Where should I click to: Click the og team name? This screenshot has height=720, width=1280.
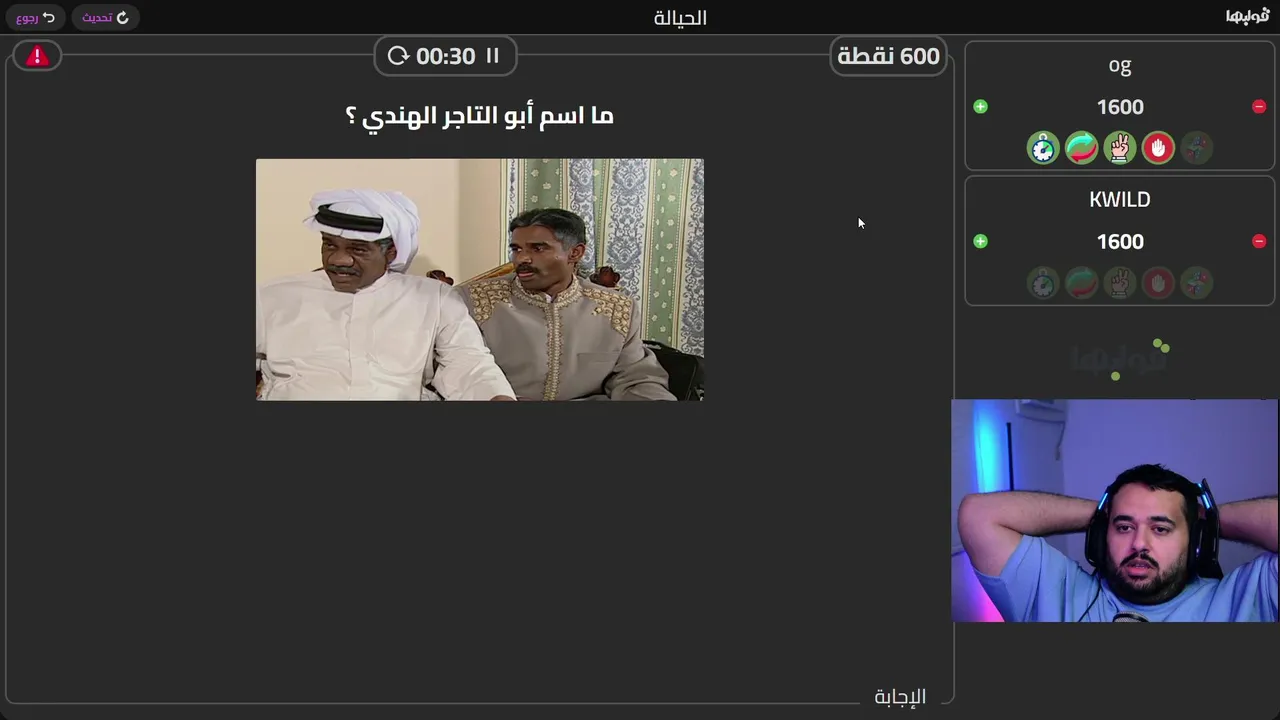tap(1120, 65)
